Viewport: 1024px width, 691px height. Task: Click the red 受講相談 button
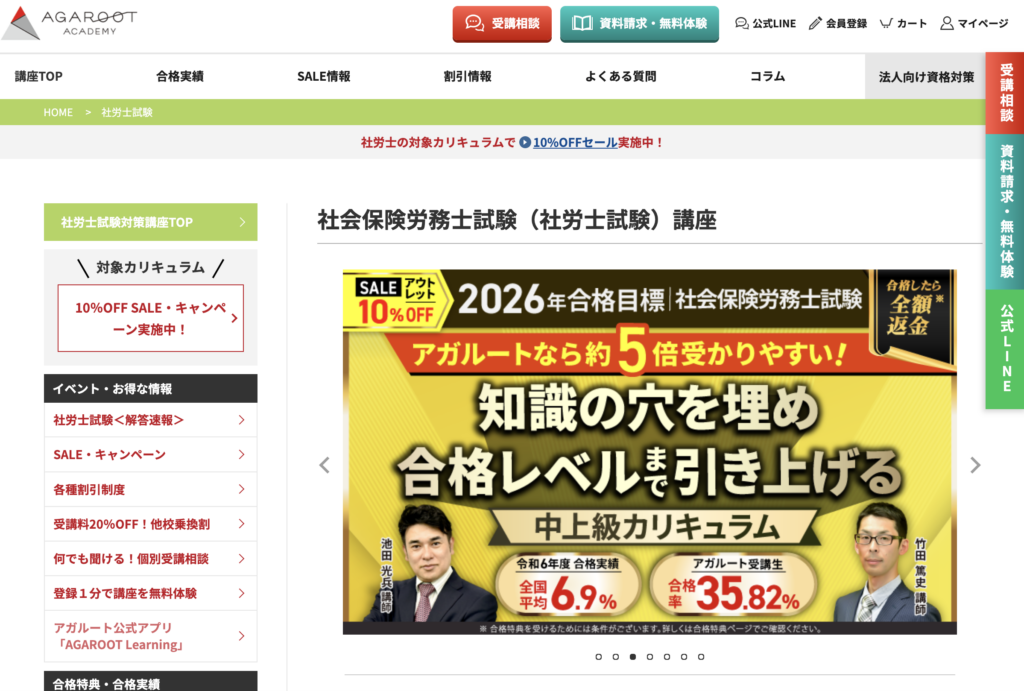point(502,24)
